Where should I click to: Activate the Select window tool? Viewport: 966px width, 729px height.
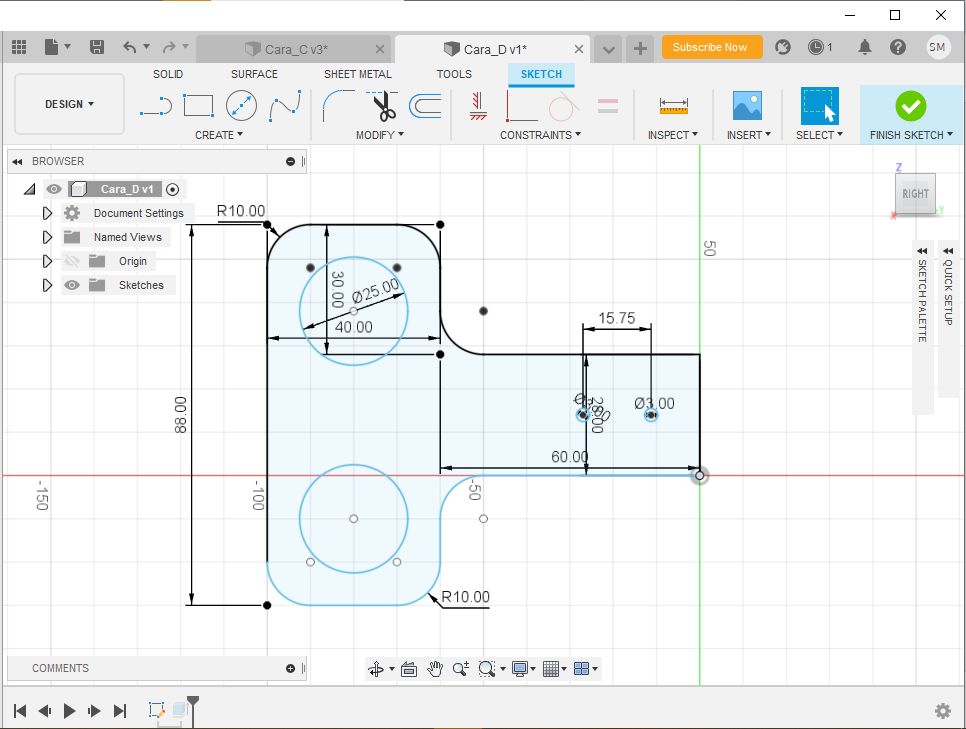pos(819,106)
